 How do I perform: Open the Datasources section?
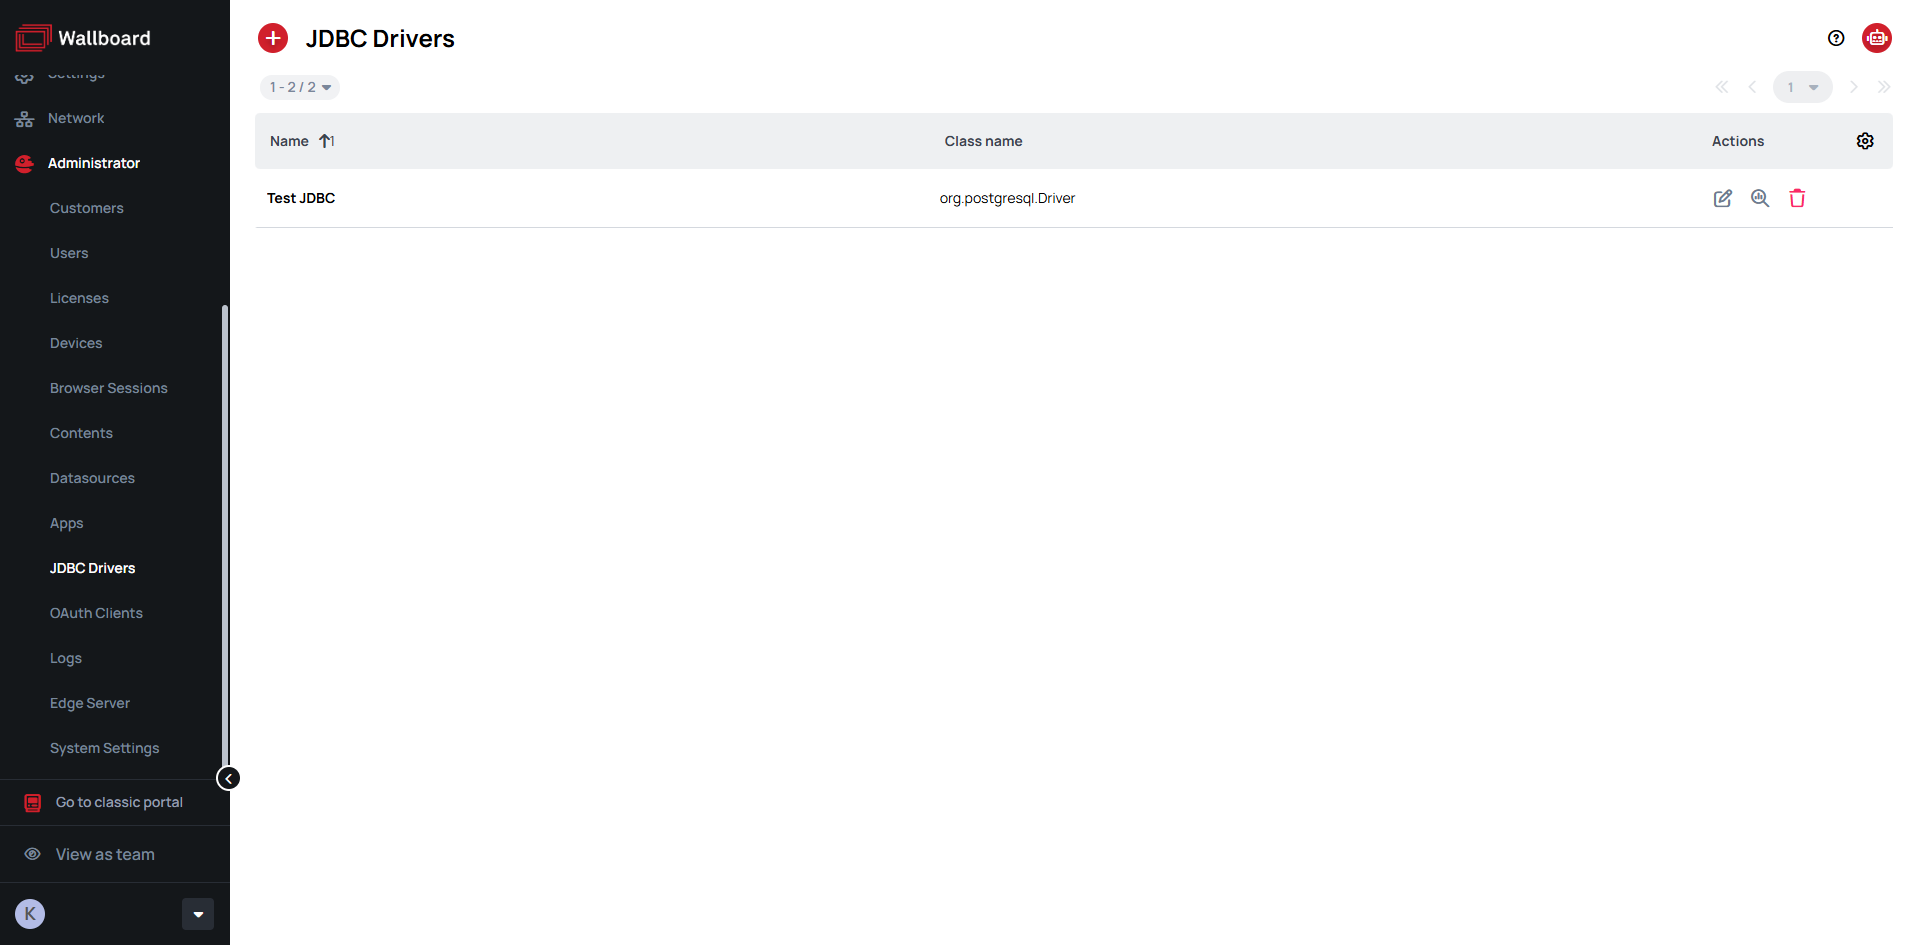coord(92,478)
